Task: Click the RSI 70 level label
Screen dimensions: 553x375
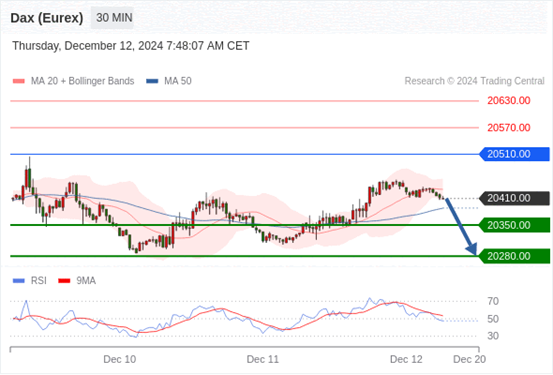Action: (493, 301)
